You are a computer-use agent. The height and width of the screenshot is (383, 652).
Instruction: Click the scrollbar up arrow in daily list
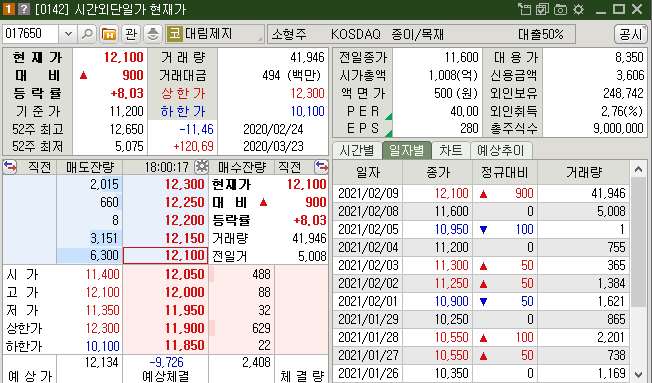[x=638, y=169]
